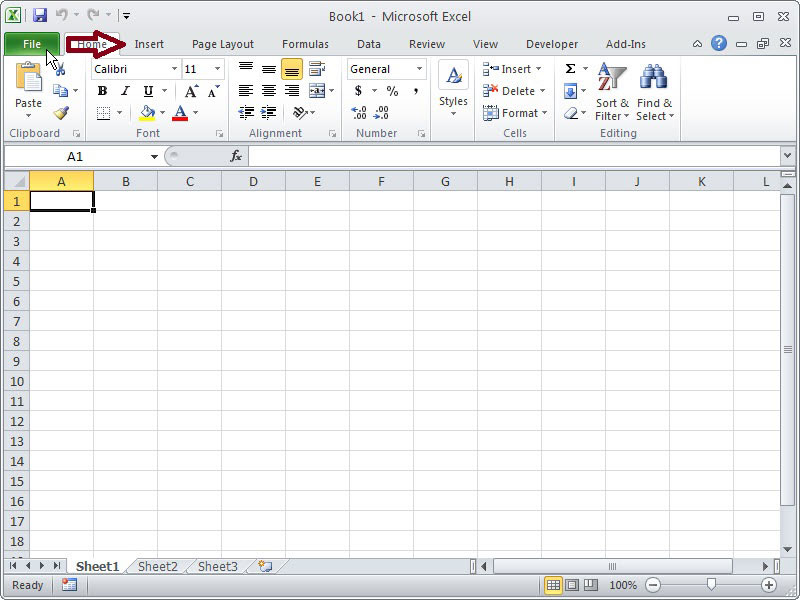The height and width of the screenshot is (600, 800).
Task: Apply Accounting dollar format
Action: pos(358,91)
